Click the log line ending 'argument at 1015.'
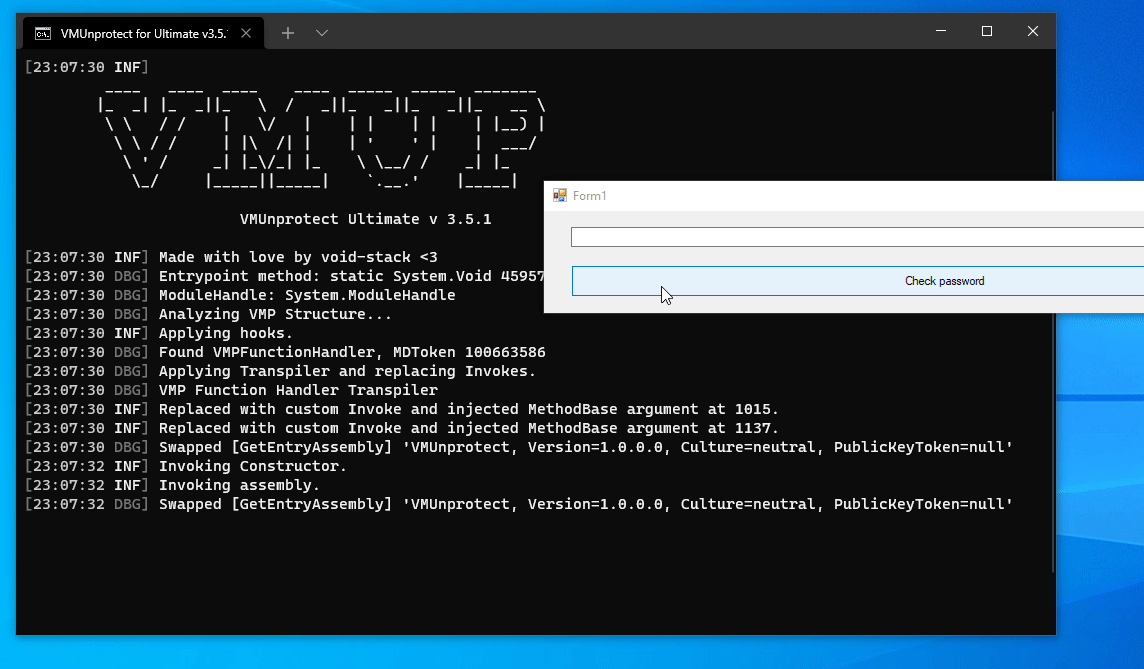 402,409
